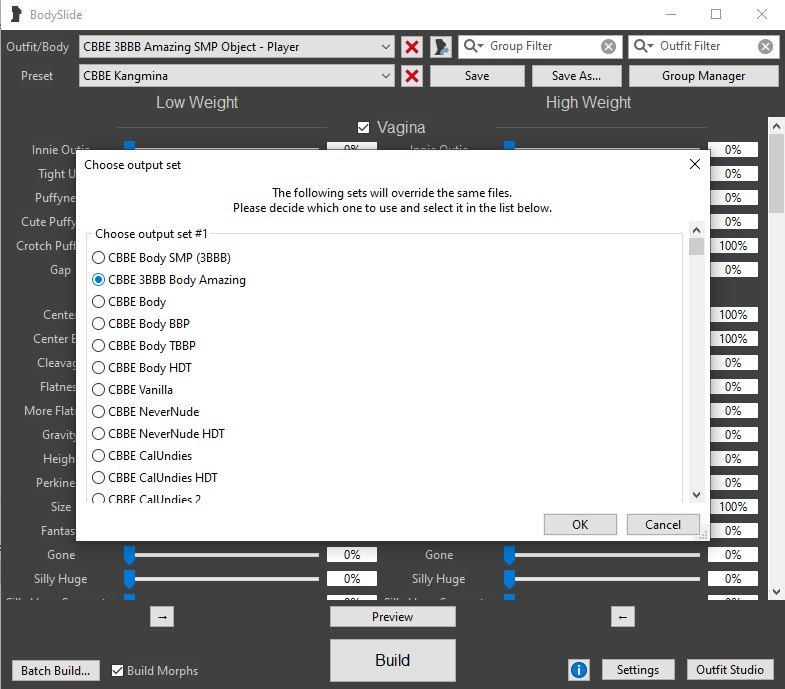Toggle the Build Morphs checkbox
785x689 pixels.
point(118,670)
